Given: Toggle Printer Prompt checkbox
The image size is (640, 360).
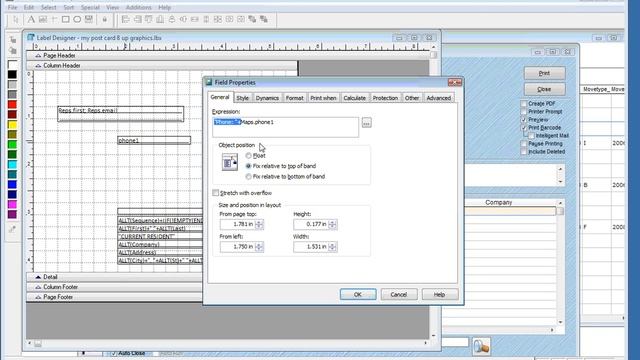Looking at the screenshot, I should (x=524, y=111).
